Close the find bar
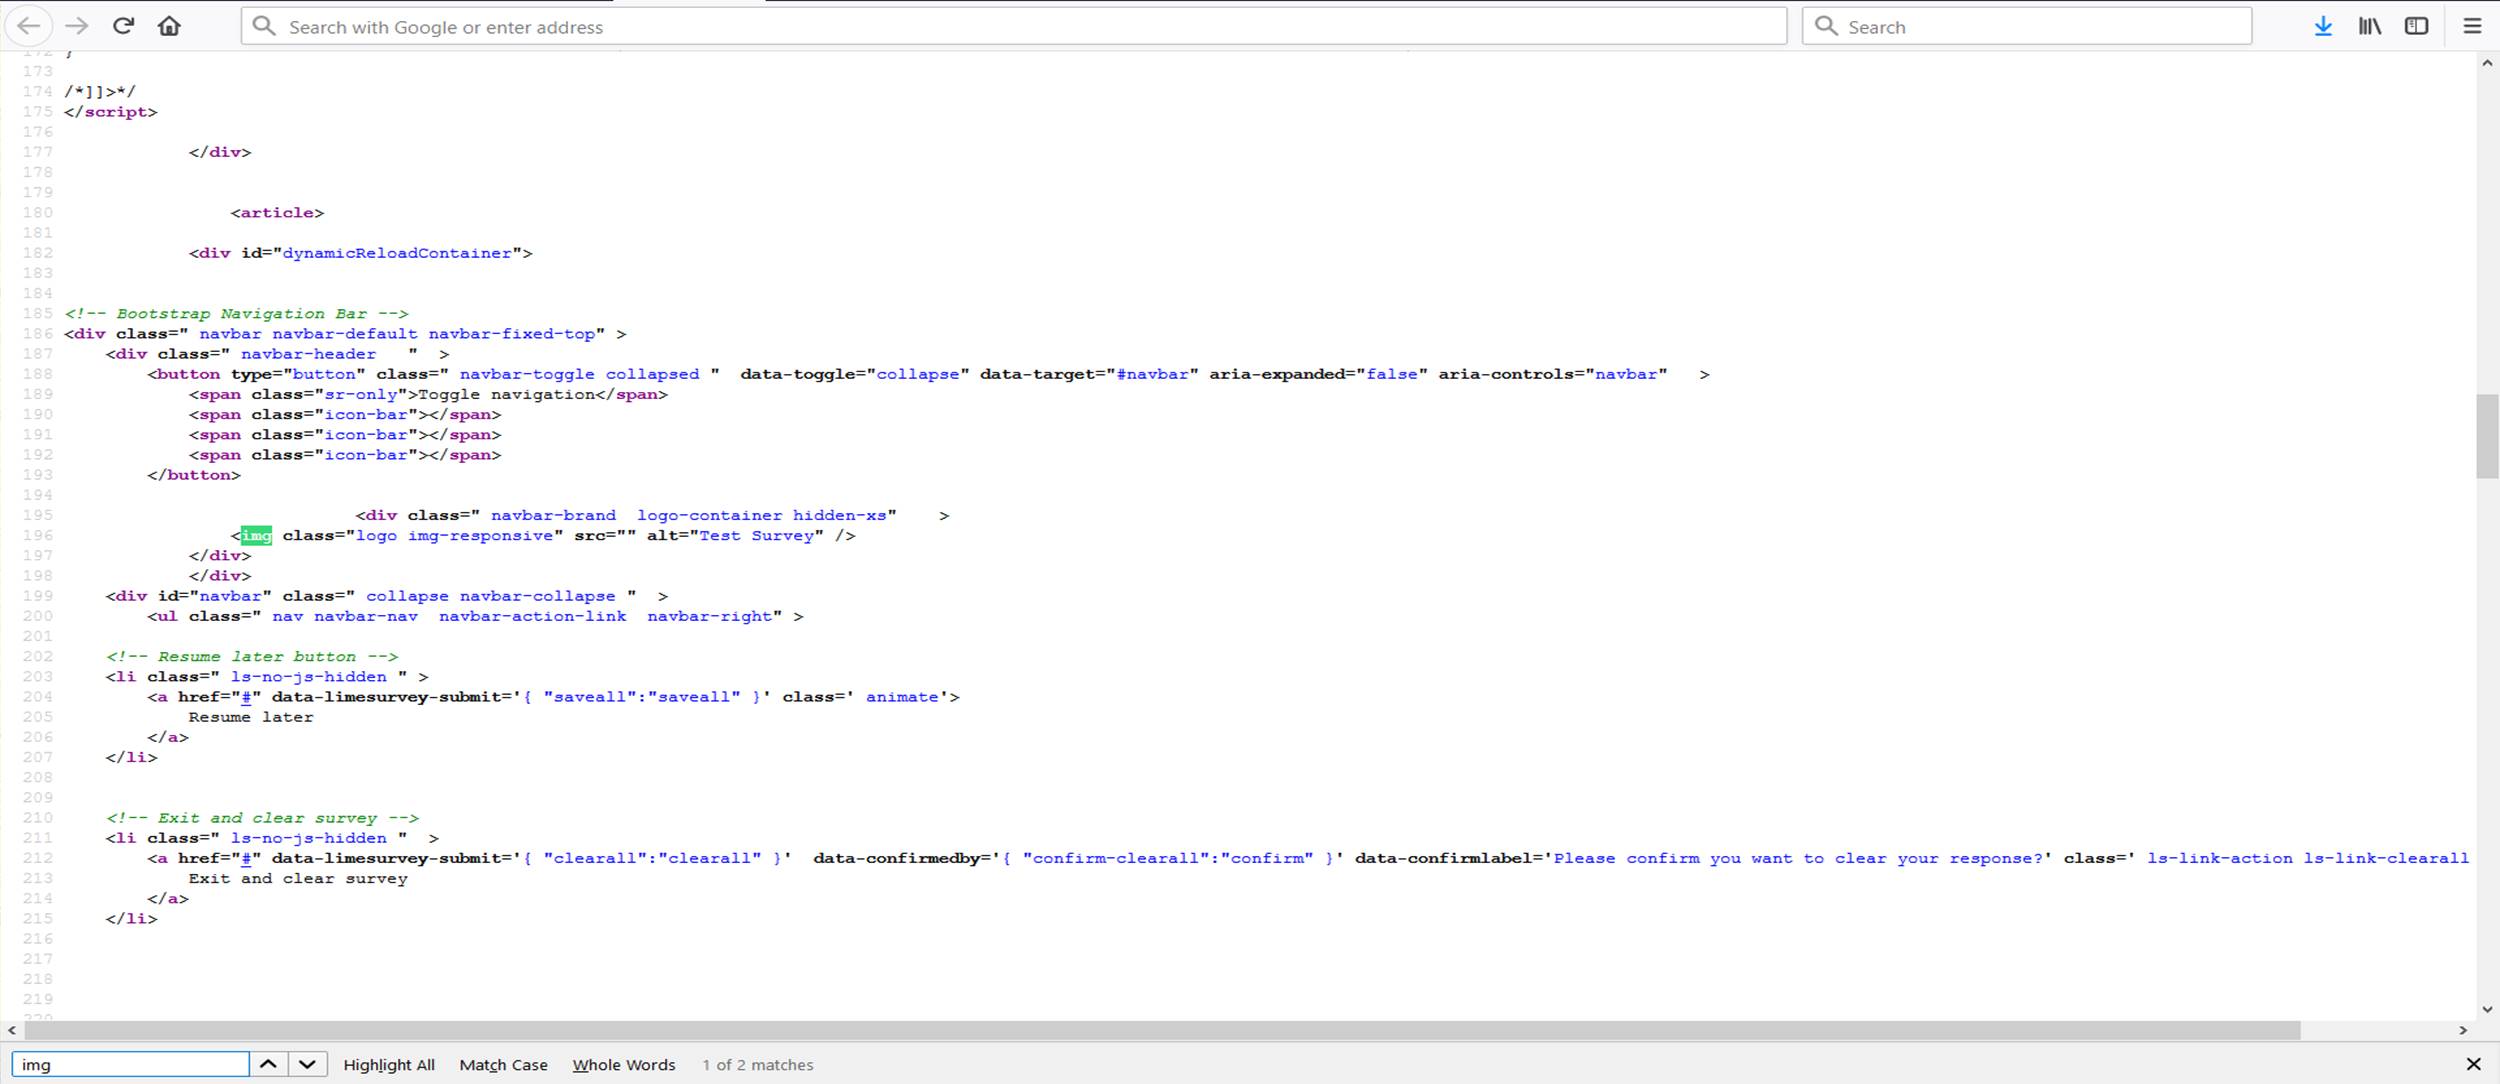This screenshot has height=1084, width=2500. (x=2473, y=1064)
